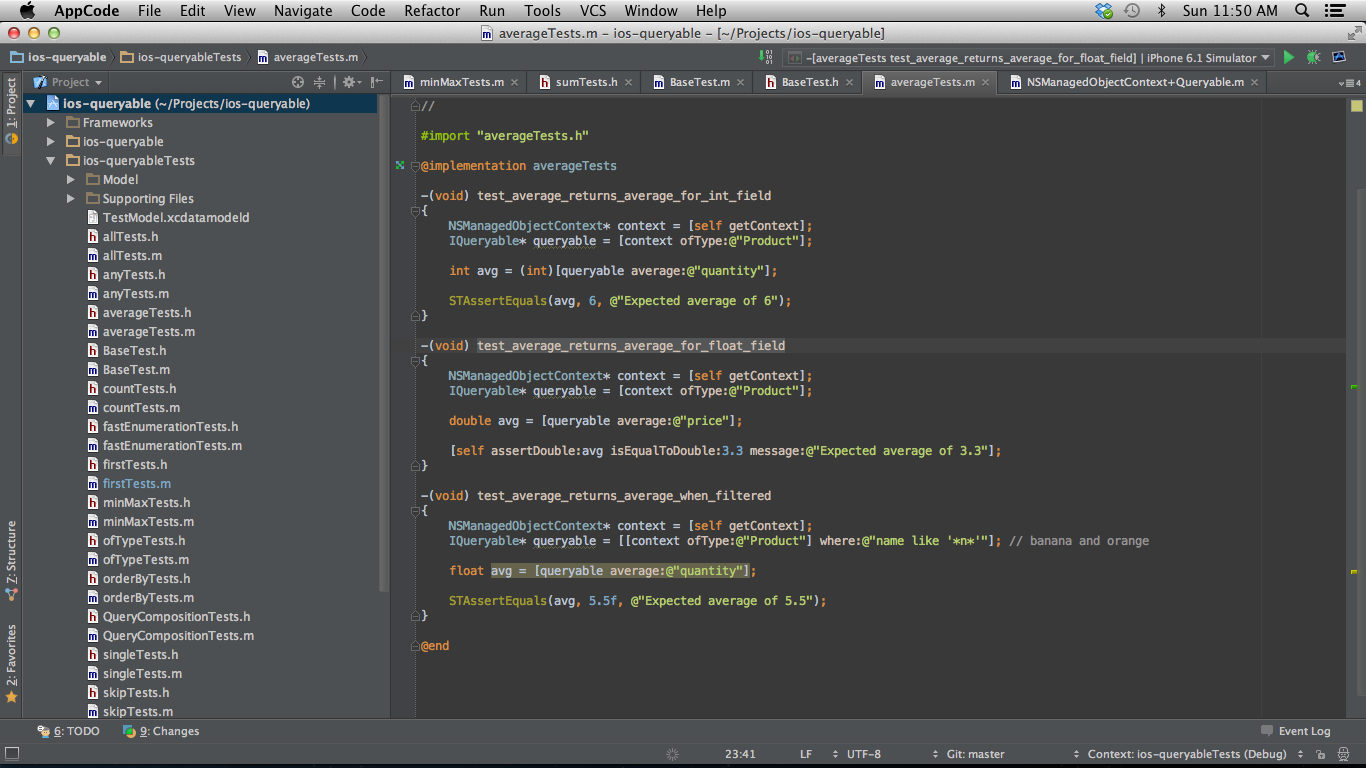Collapse all nodes in Project panel
The width and height of the screenshot is (1366, 768).
(320, 82)
